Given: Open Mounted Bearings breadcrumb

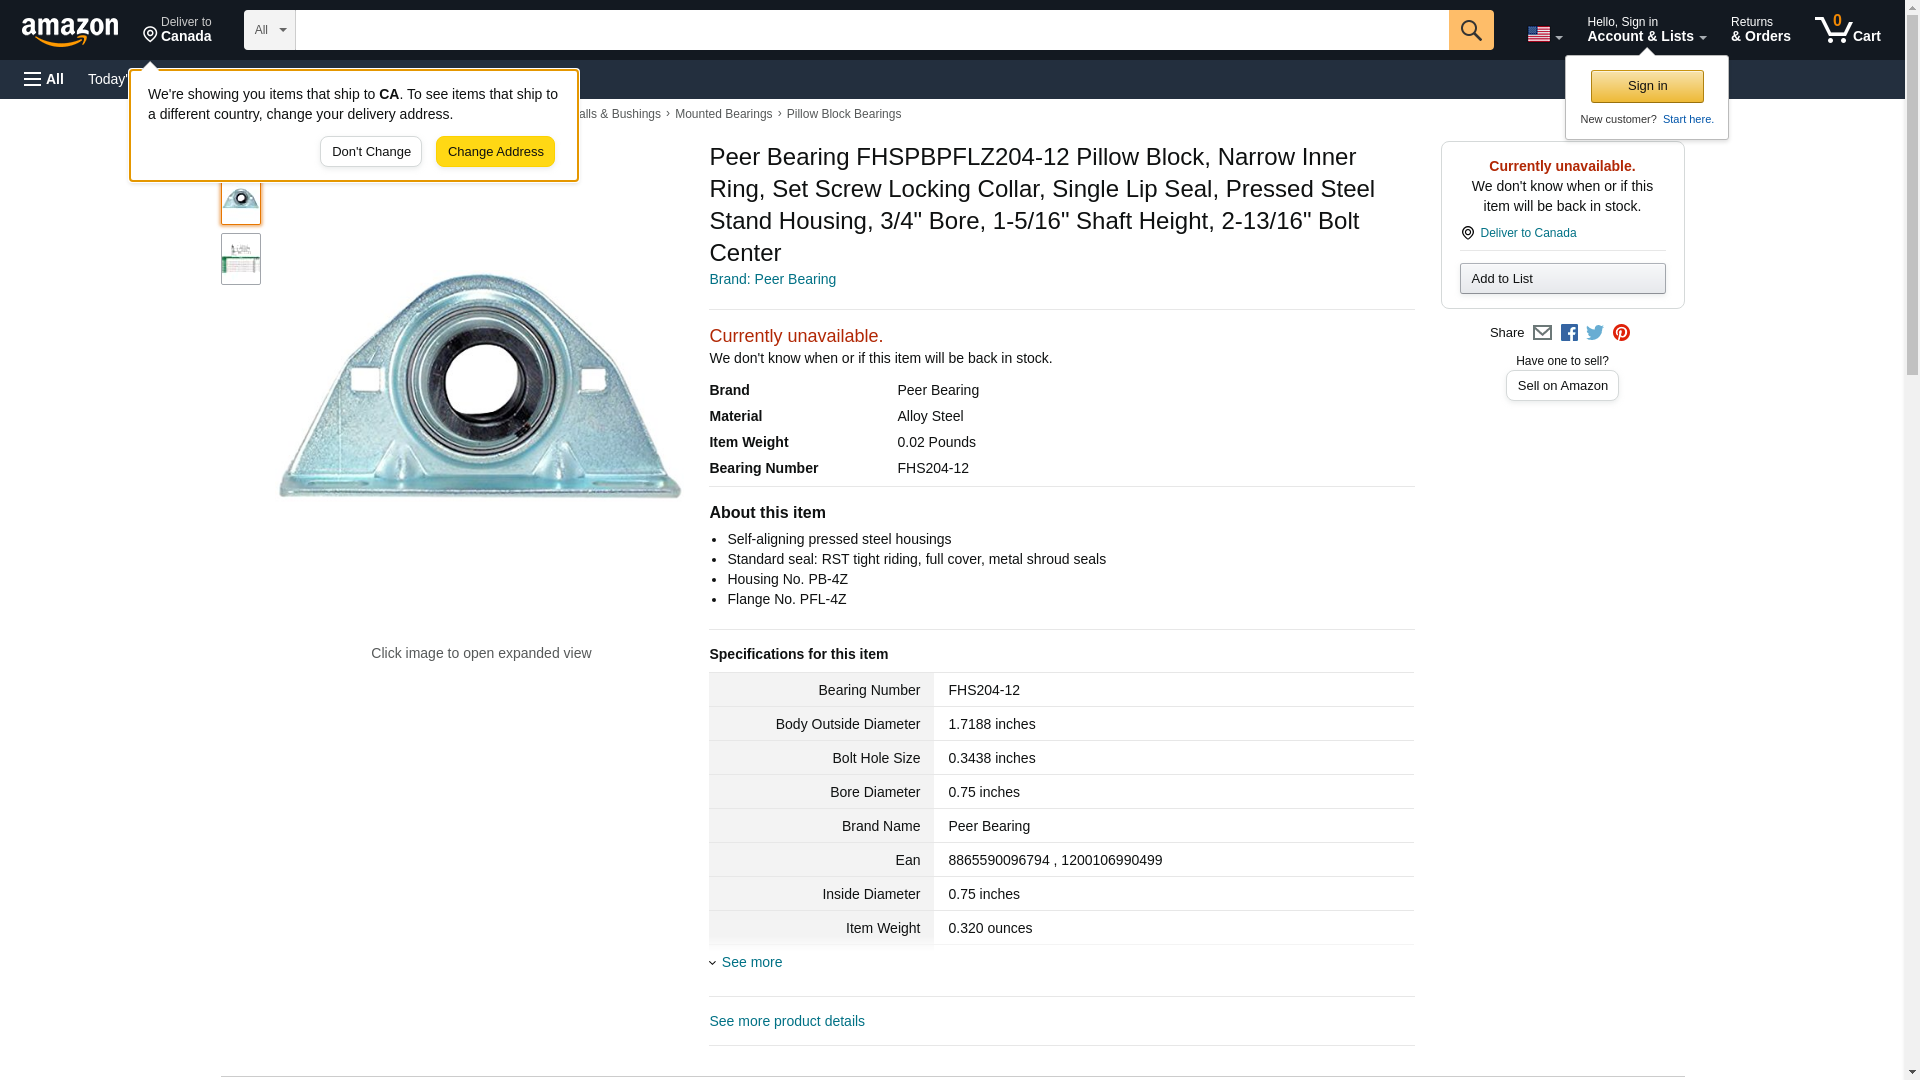Looking at the screenshot, I should tap(723, 114).
